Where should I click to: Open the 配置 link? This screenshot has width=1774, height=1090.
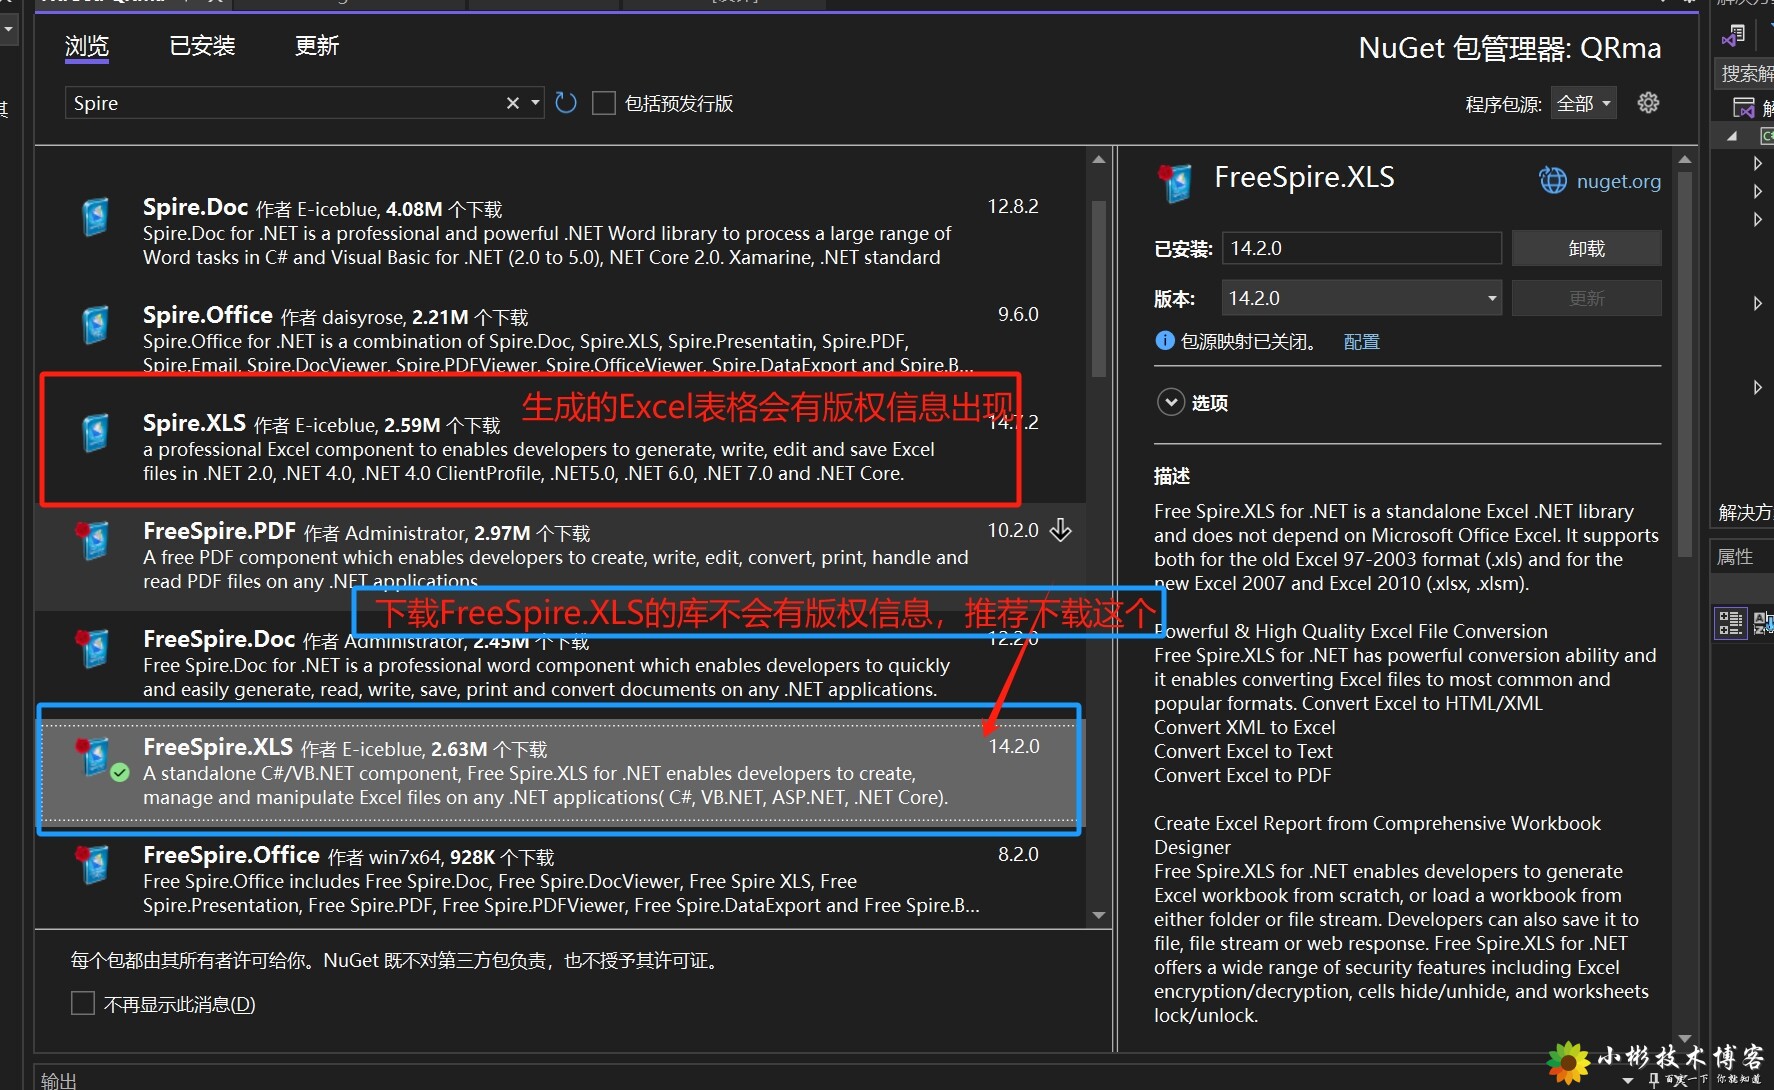coord(1361,342)
